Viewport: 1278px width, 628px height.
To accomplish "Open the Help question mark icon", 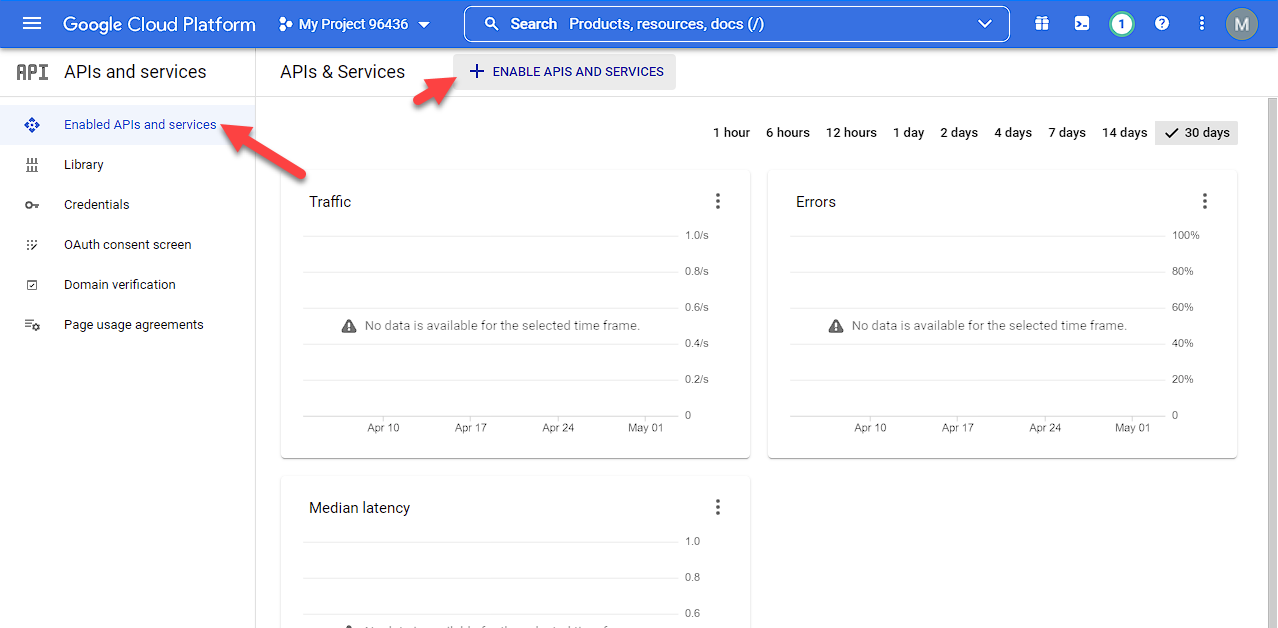I will 1162,24.
